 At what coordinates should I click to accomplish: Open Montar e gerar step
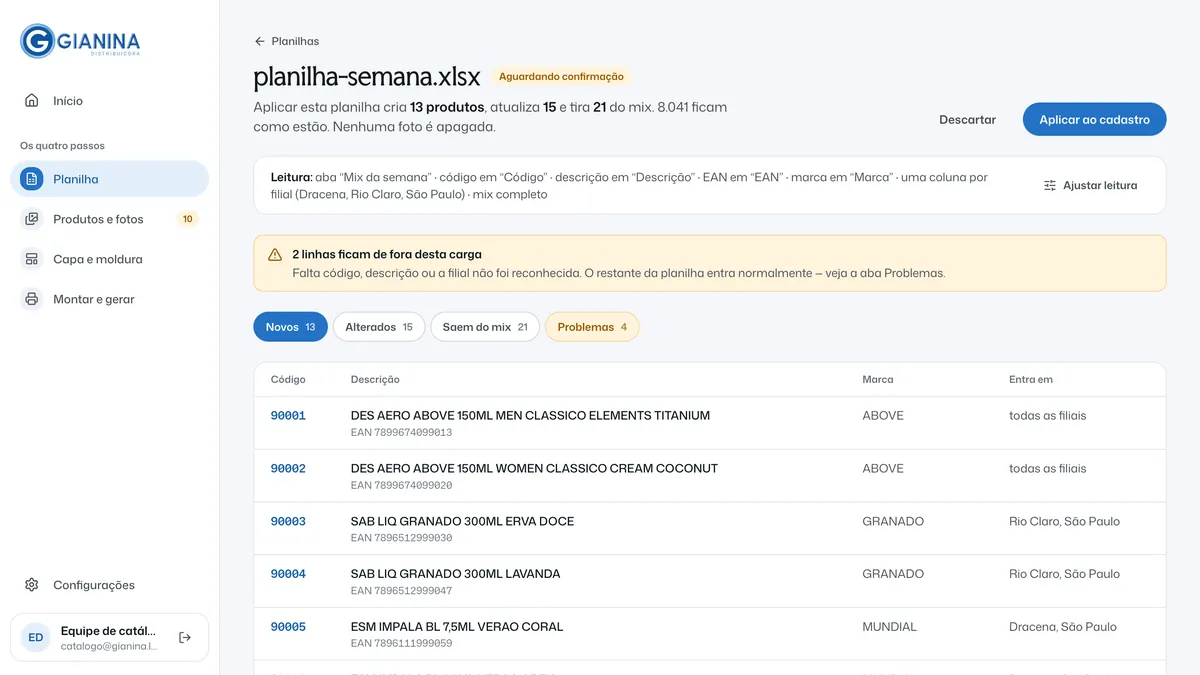(x=109, y=299)
